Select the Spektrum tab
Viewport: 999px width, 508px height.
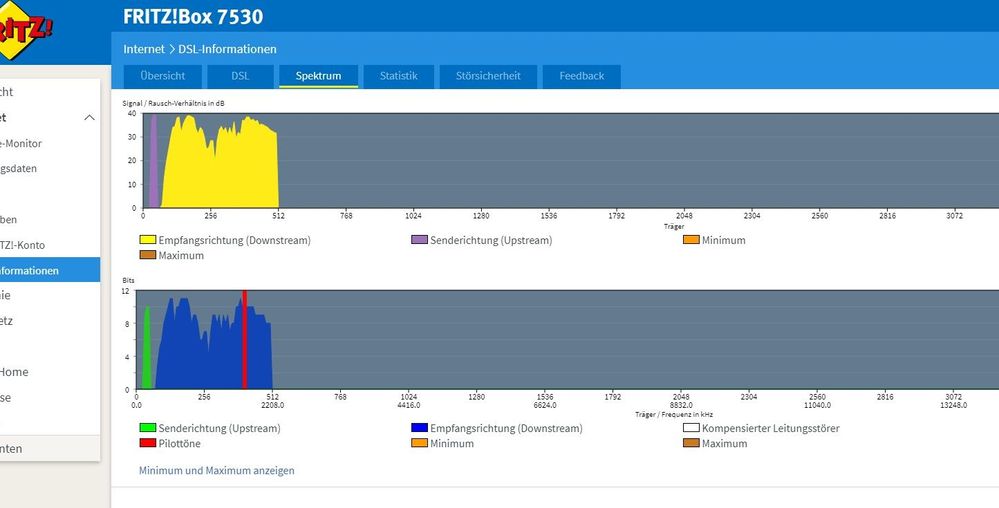319,76
